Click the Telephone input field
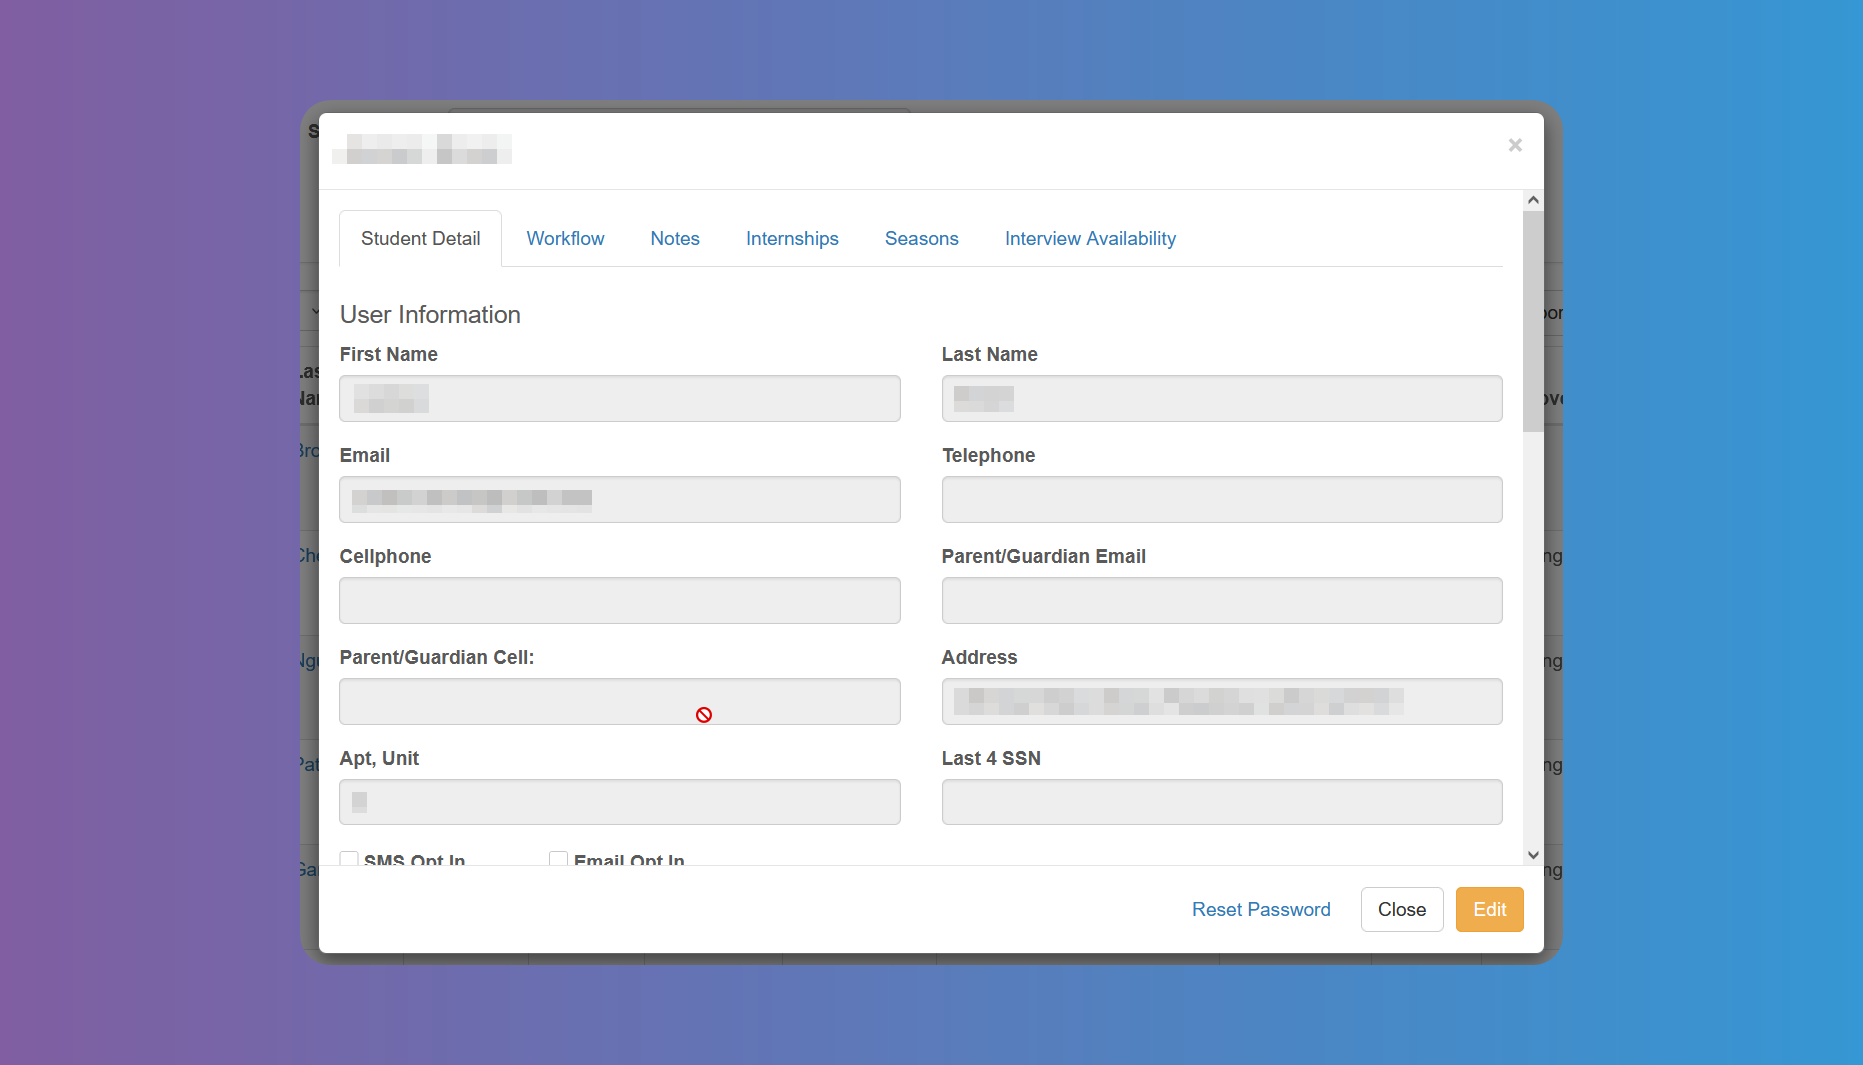The height and width of the screenshot is (1065, 1863). tap(1221, 500)
